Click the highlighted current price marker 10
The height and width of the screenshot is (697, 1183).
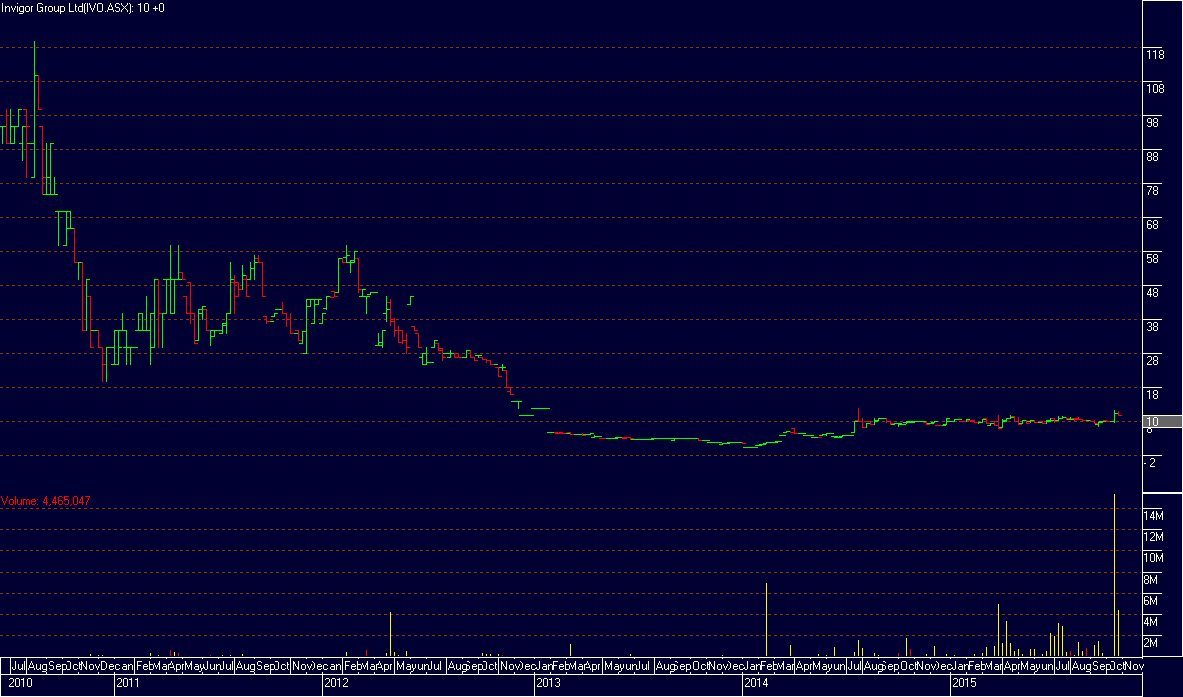(x=1163, y=422)
